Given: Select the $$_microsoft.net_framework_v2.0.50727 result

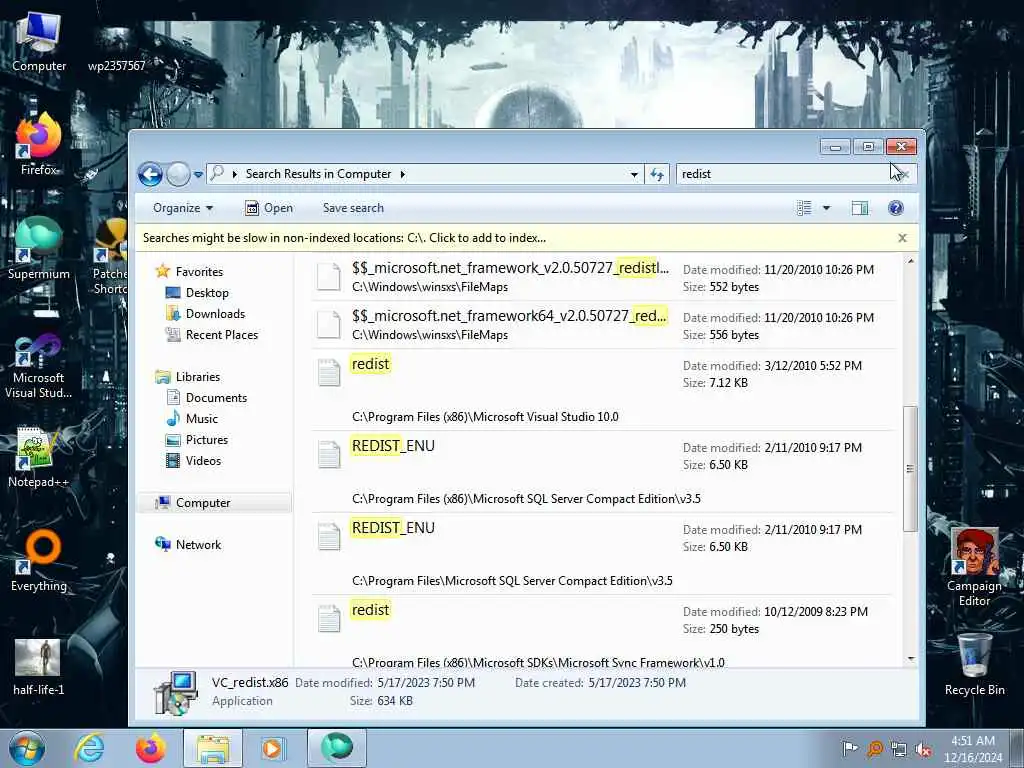Looking at the screenshot, I should pyautogui.click(x=602, y=277).
